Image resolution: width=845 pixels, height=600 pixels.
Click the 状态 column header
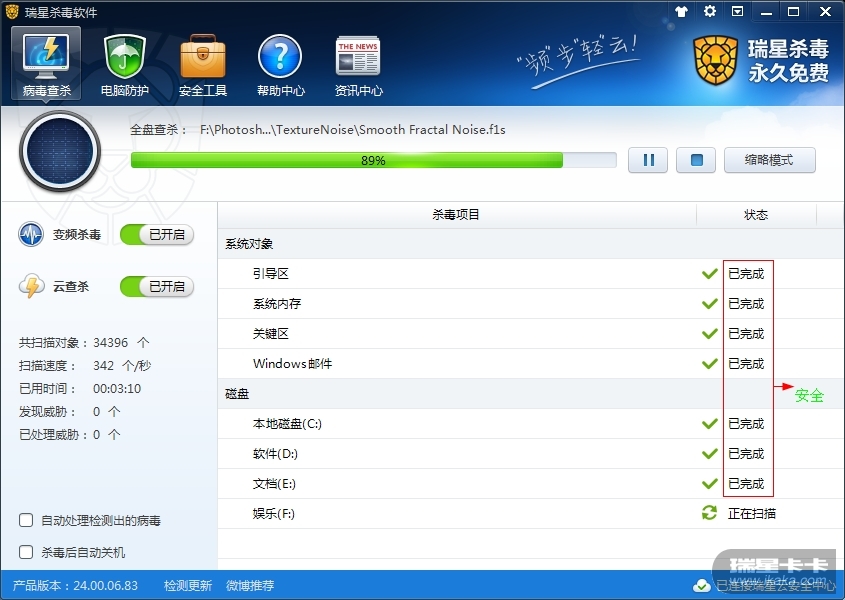[756, 215]
